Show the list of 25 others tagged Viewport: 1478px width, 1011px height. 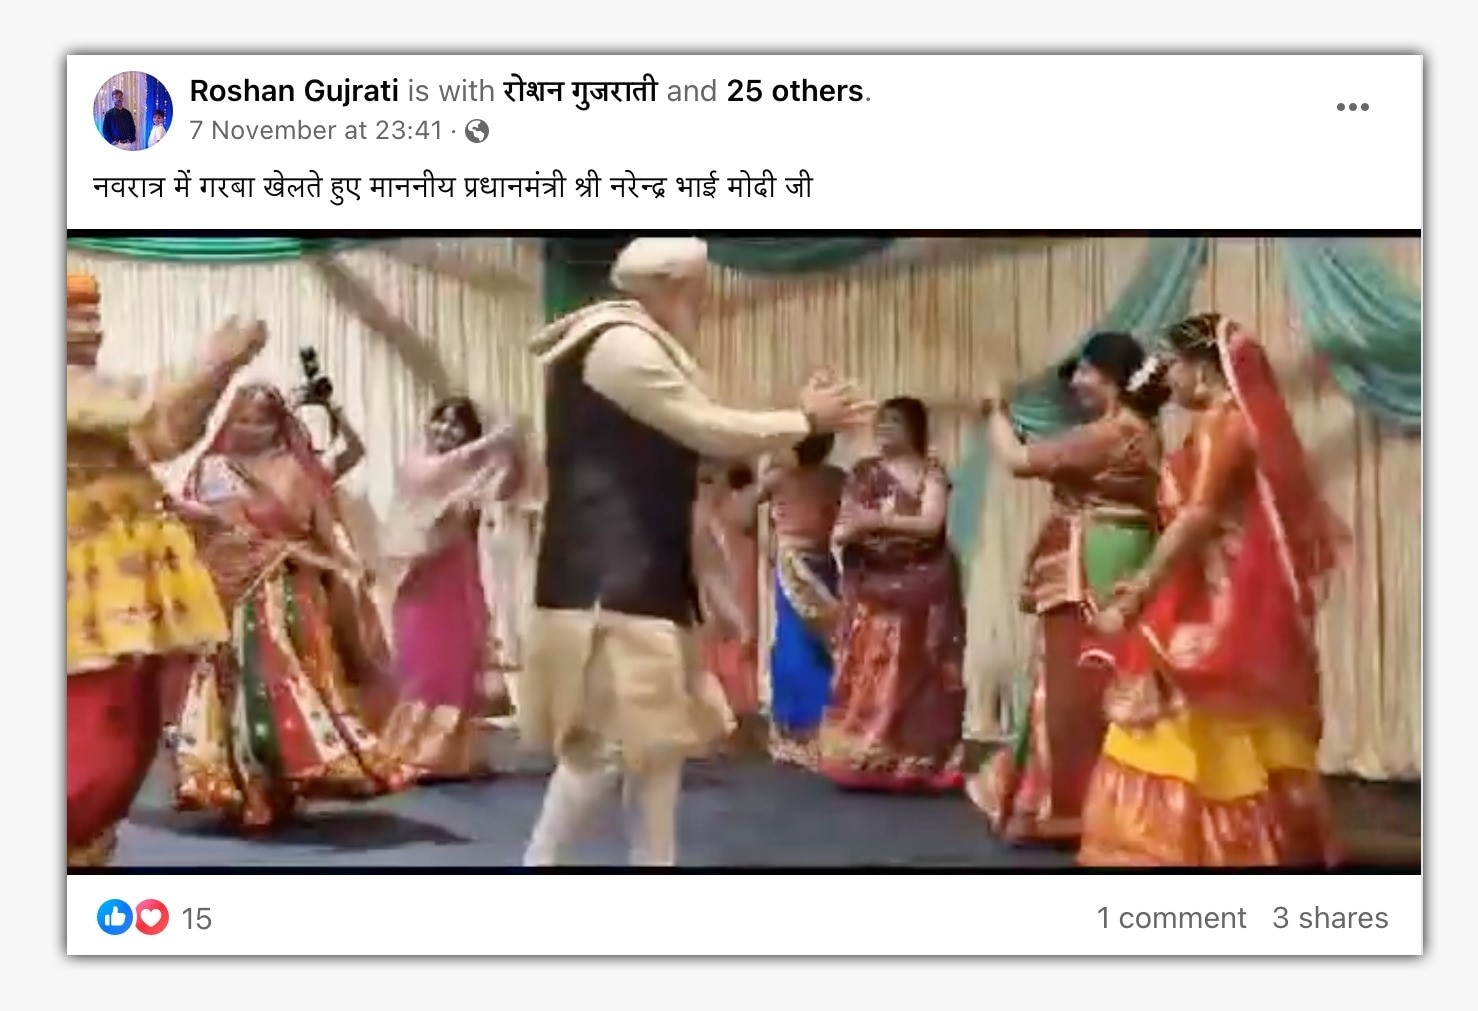[795, 91]
